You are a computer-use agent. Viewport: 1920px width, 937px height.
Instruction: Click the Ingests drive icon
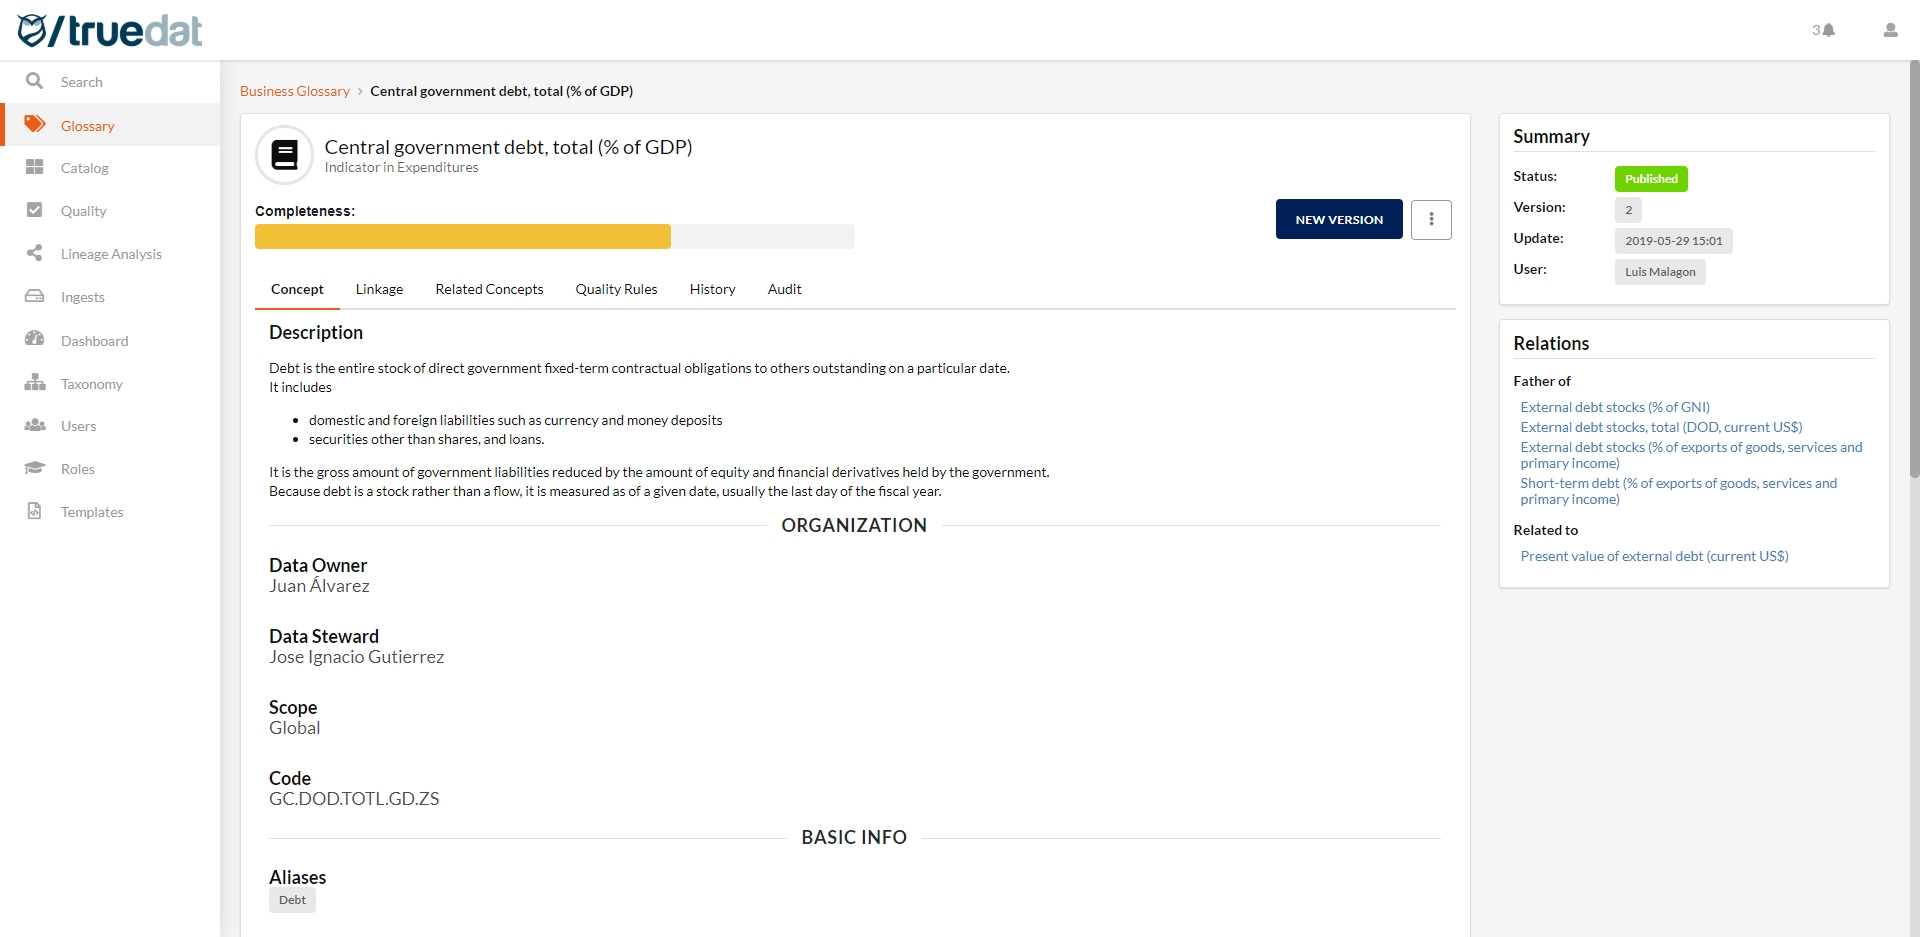point(35,296)
